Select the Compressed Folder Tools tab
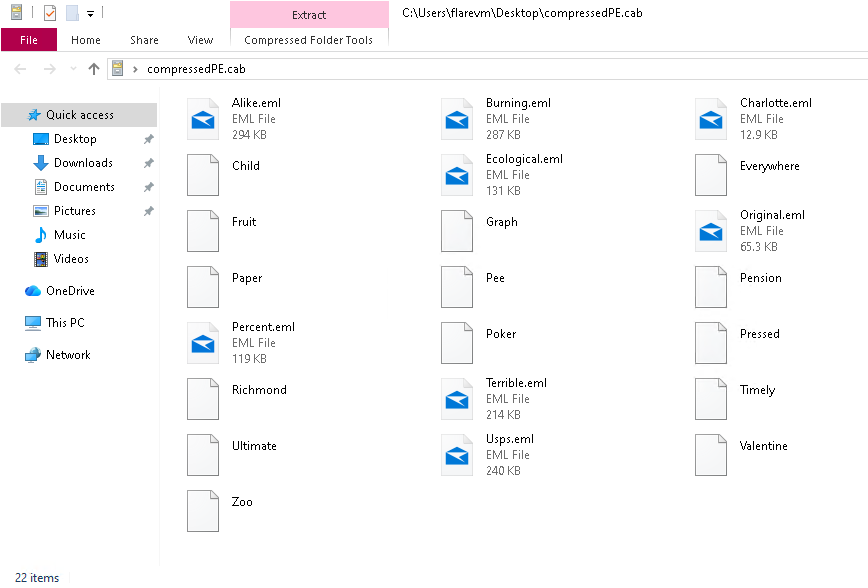Image resolution: width=868 pixels, height=588 pixels. [308, 40]
